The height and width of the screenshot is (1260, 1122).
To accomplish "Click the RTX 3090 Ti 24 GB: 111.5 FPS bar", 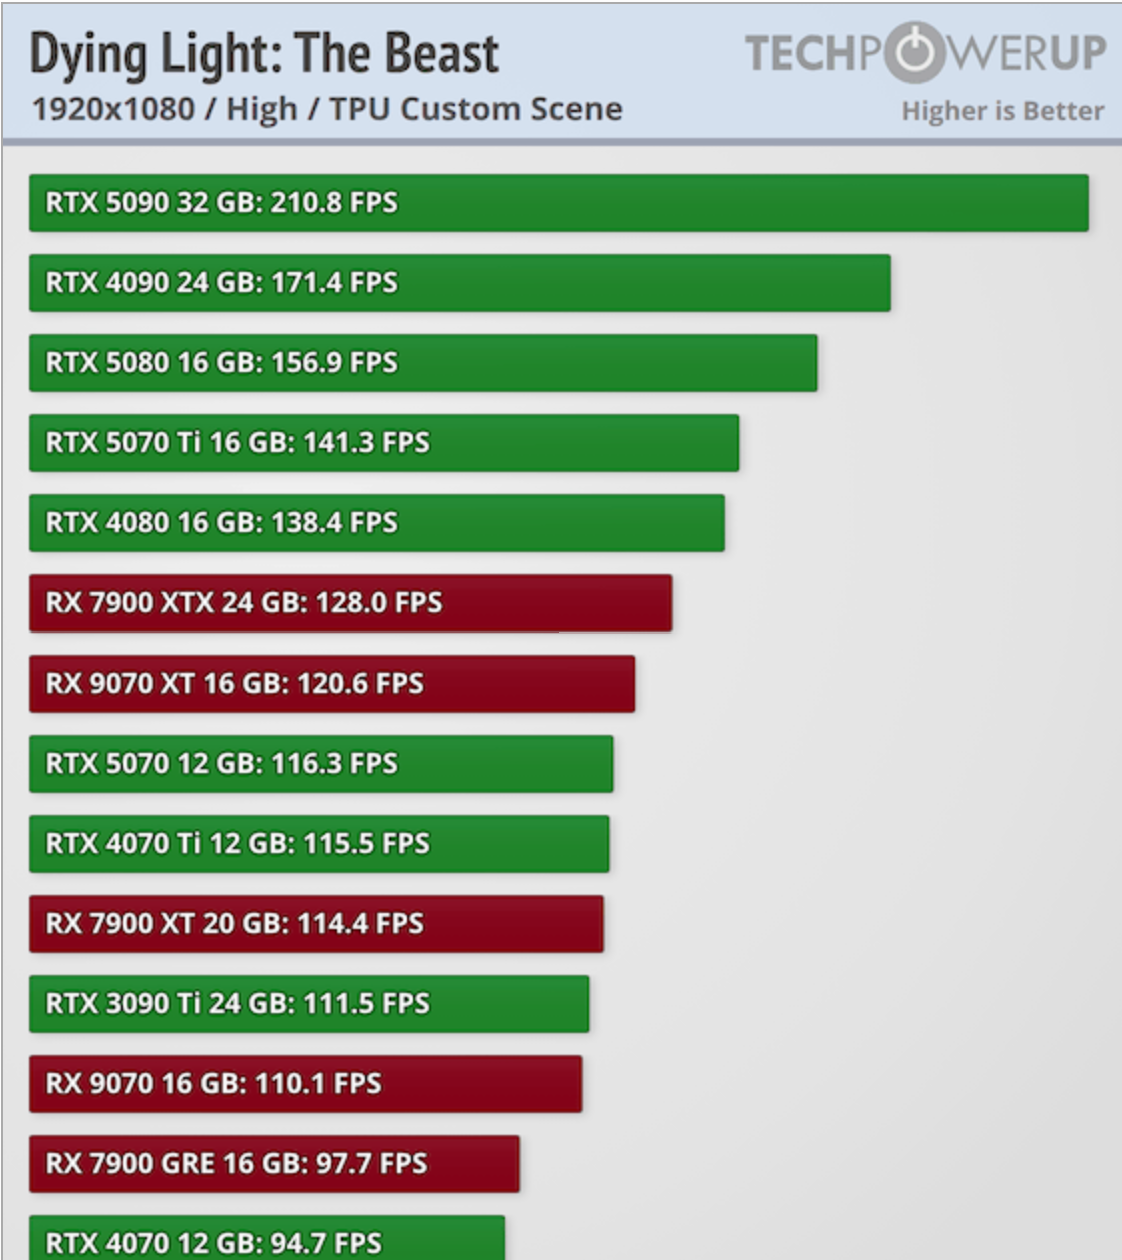I will point(309,1004).
